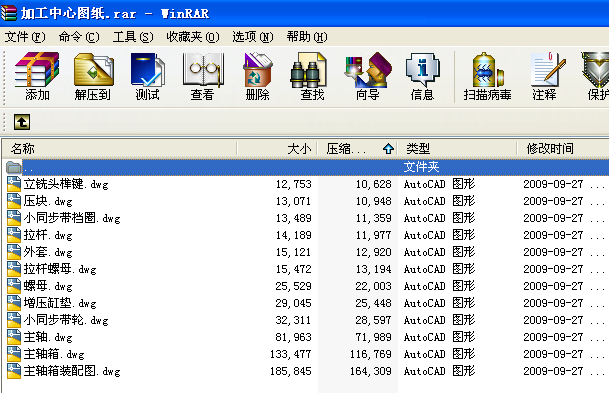Select the file name 螺母.dwg
This screenshot has width=609, height=393.
pos(48,287)
